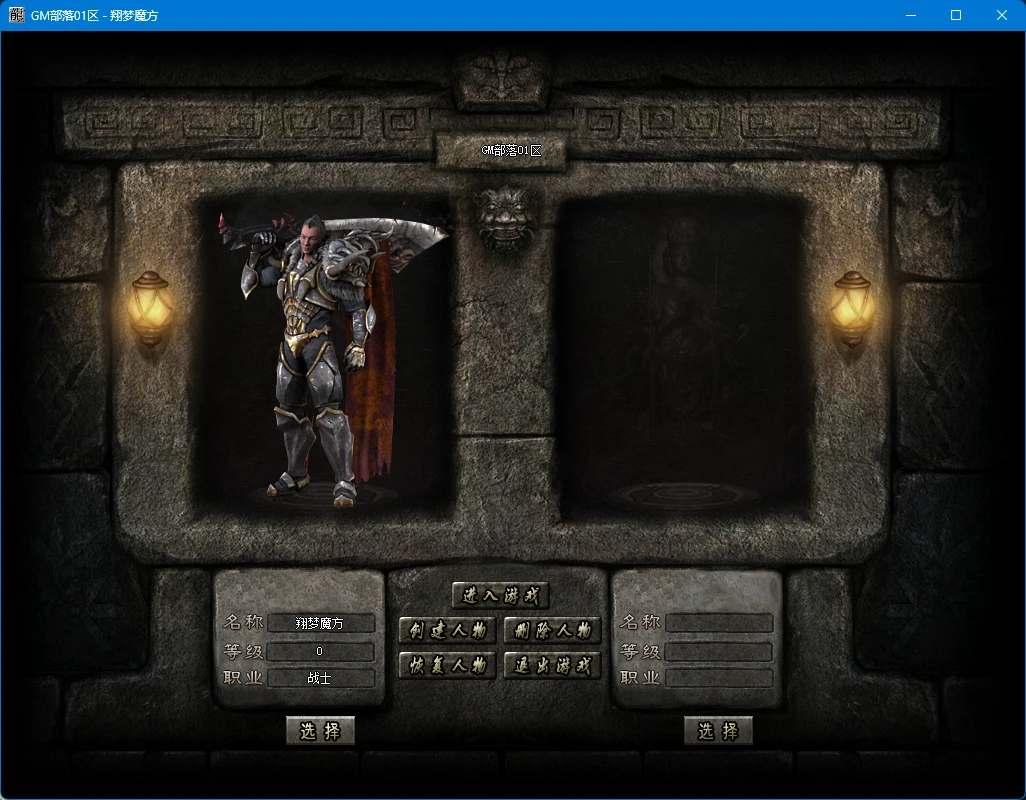The image size is (1026, 800).
Task: Click the blank 职业 field of the empty slot
Action: coord(719,678)
